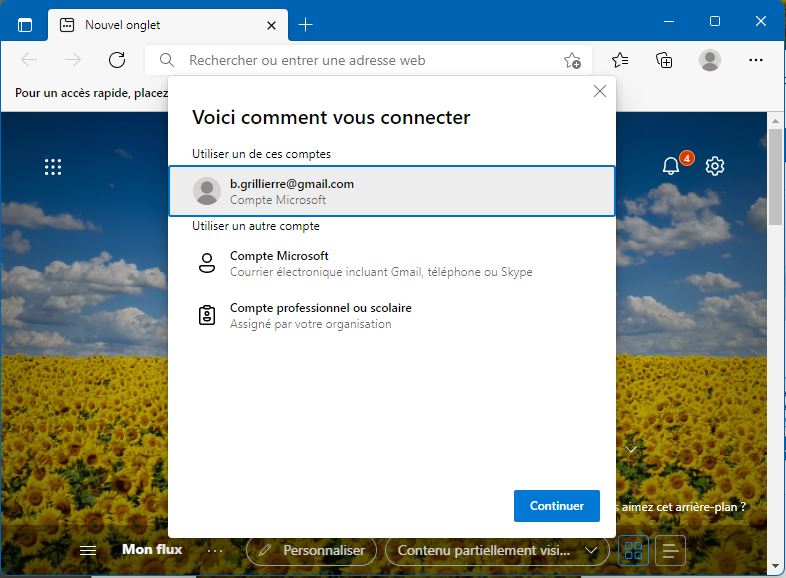Image resolution: width=786 pixels, height=578 pixels.
Task: Open the Favorites list icon
Action: pyautogui.click(x=620, y=60)
